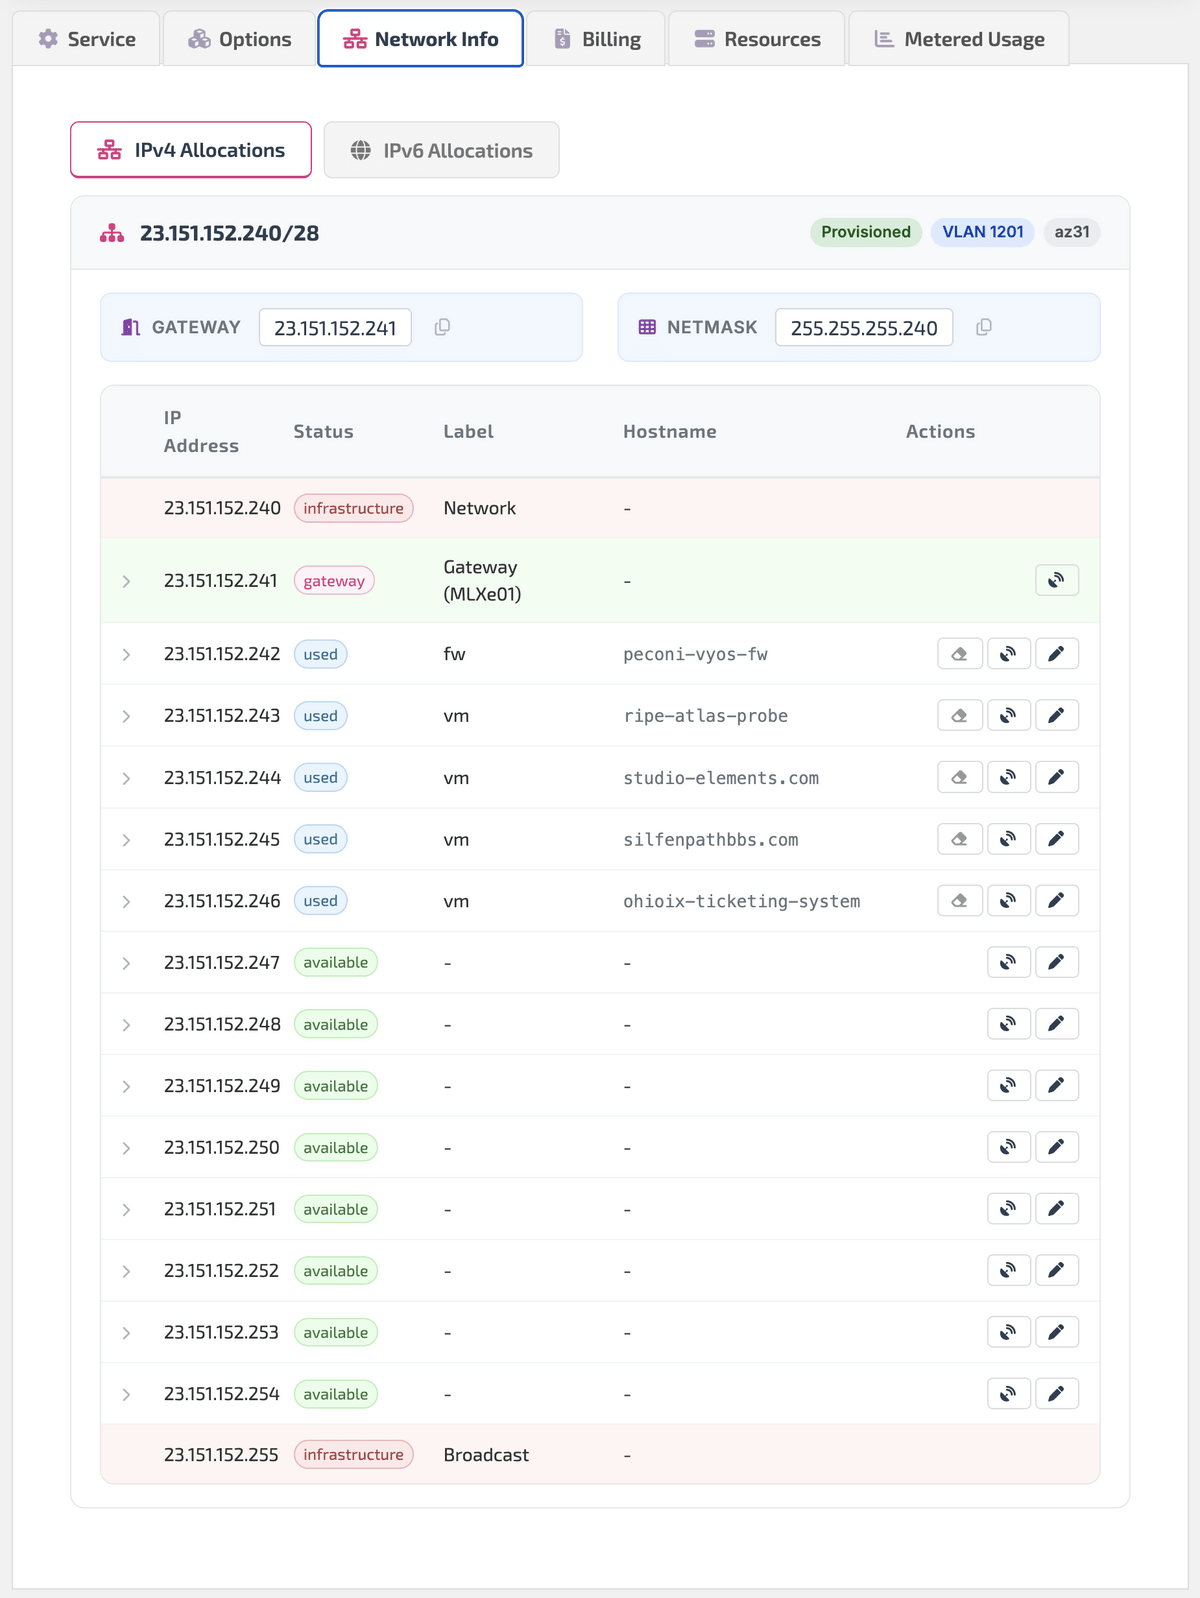Click the gateway status badge

coord(334,581)
